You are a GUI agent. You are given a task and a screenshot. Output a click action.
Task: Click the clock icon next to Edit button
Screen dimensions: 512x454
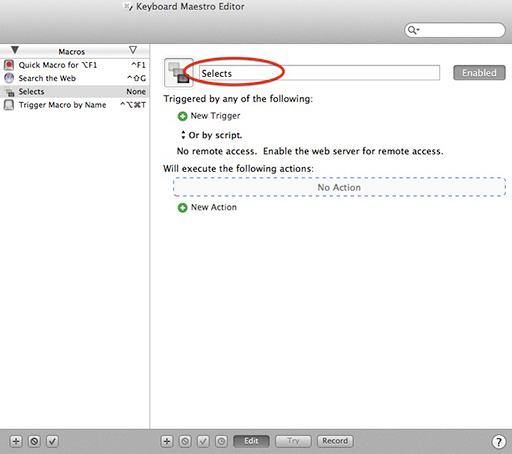coord(221,441)
